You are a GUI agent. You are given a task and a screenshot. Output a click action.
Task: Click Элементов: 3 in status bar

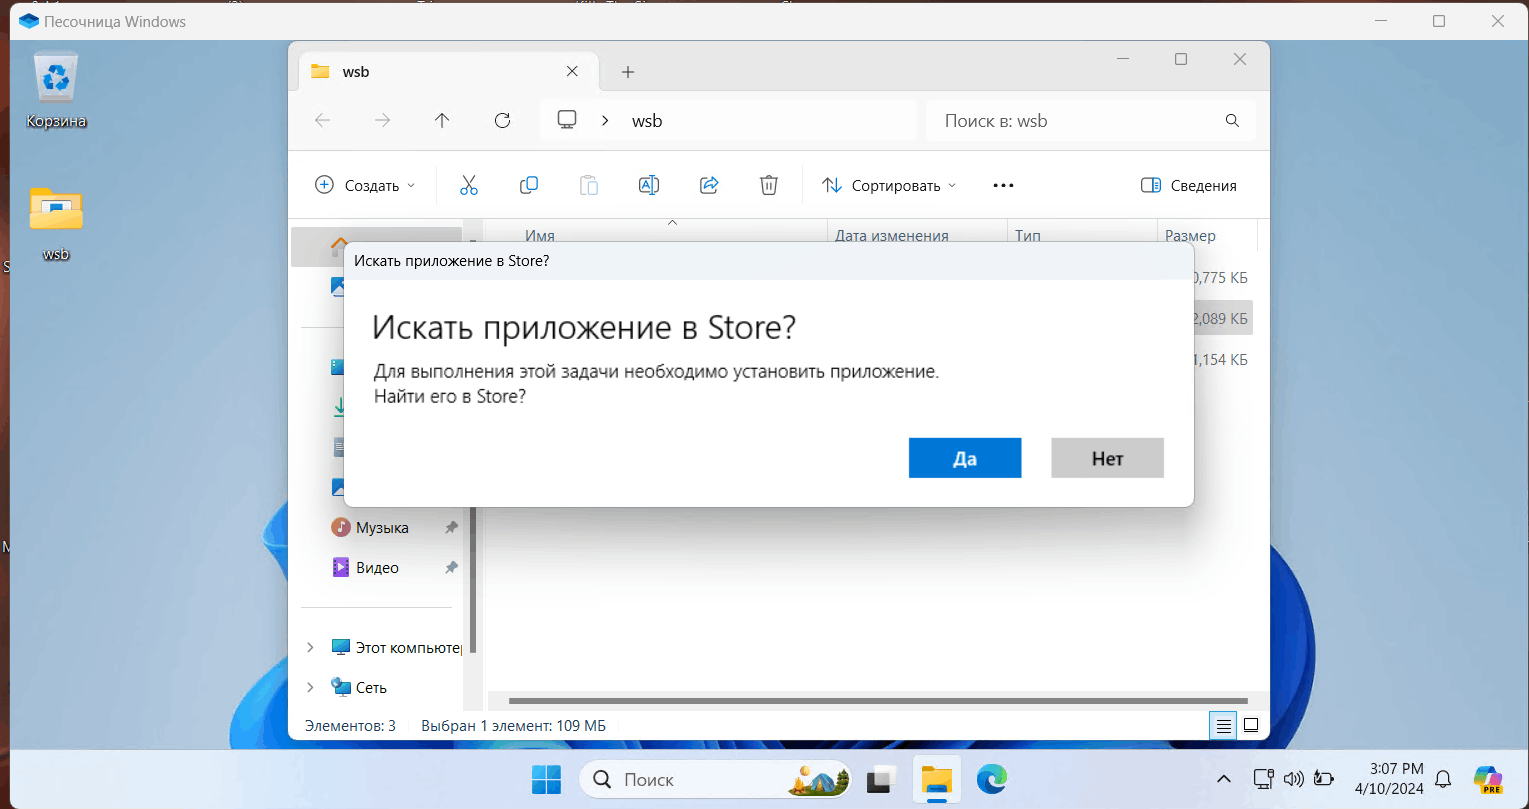350,726
